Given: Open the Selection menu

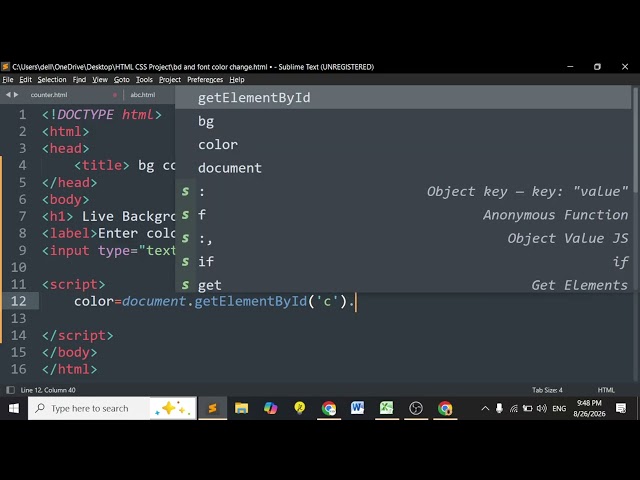Looking at the screenshot, I should point(52,80).
